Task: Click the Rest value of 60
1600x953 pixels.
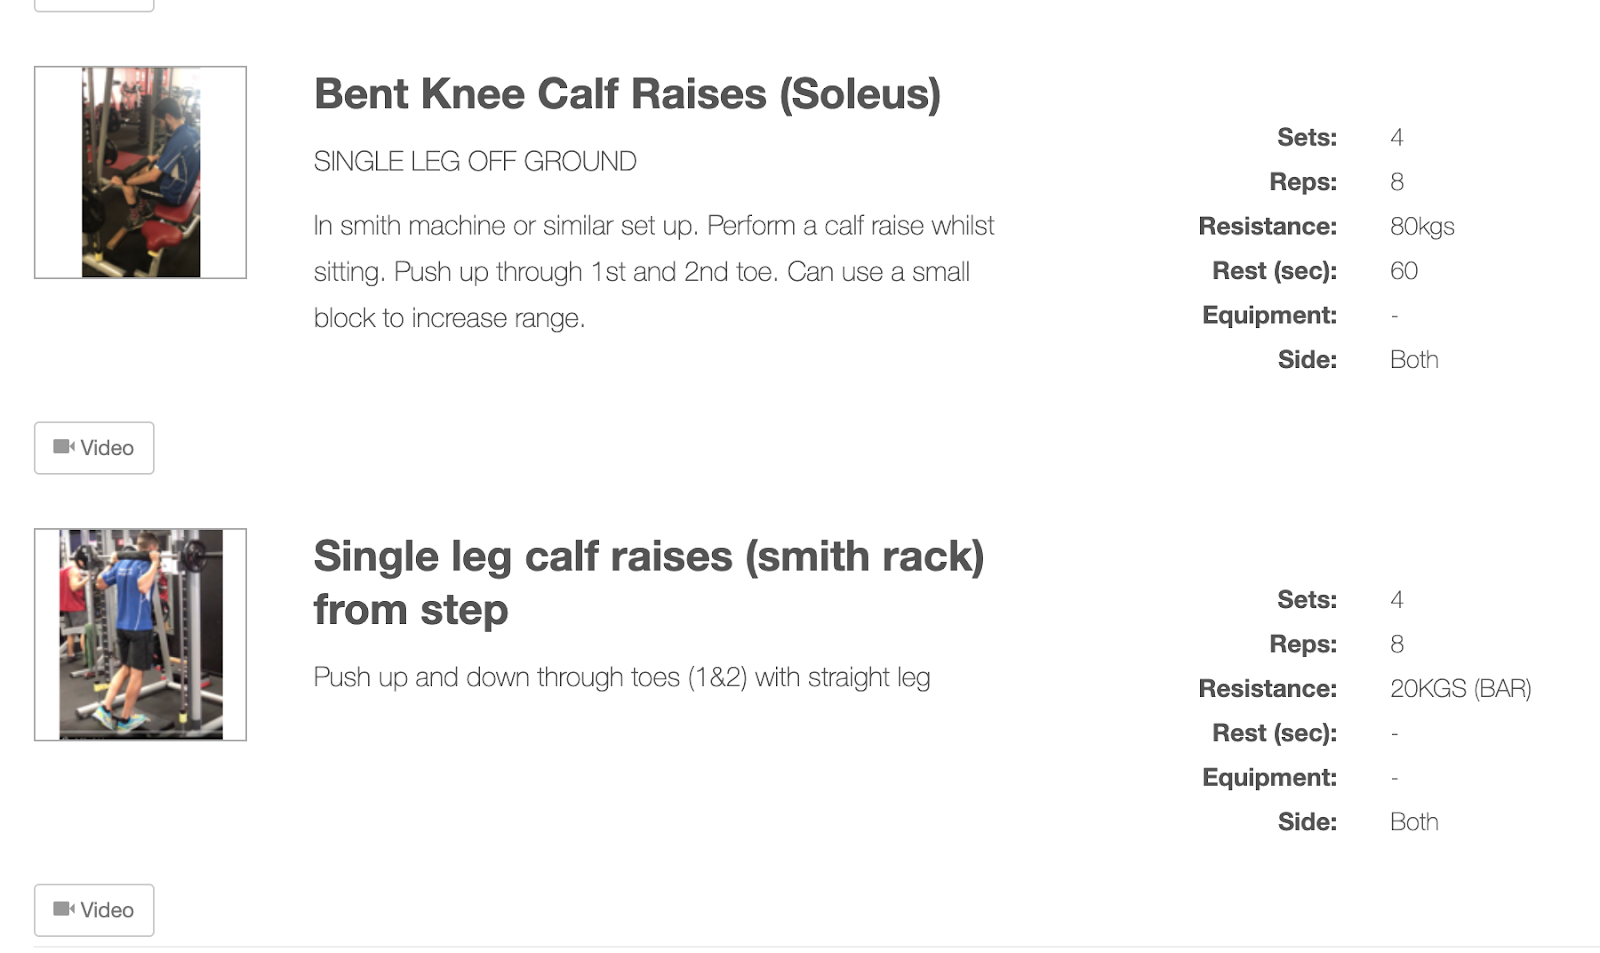Action: [1403, 270]
